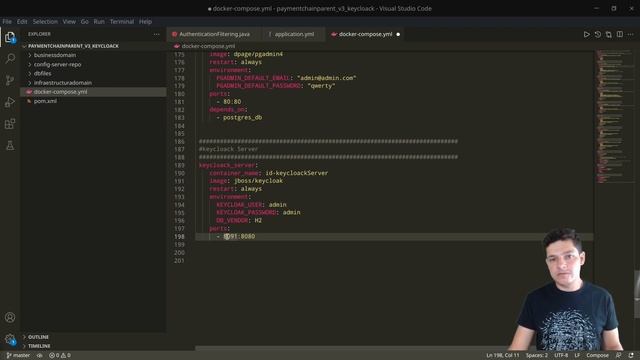Open Explorer Views and More Actions ellipsis
The height and width of the screenshot is (360, 640).
[x=156, y=34]
